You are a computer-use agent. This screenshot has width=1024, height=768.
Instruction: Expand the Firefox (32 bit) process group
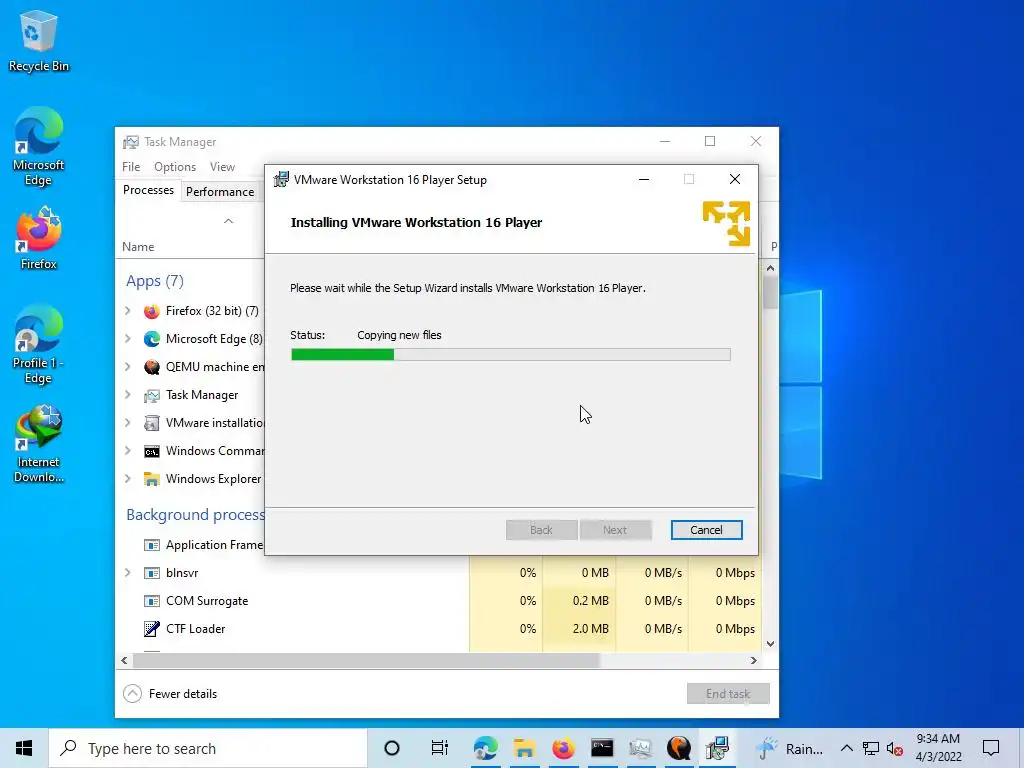128,312
